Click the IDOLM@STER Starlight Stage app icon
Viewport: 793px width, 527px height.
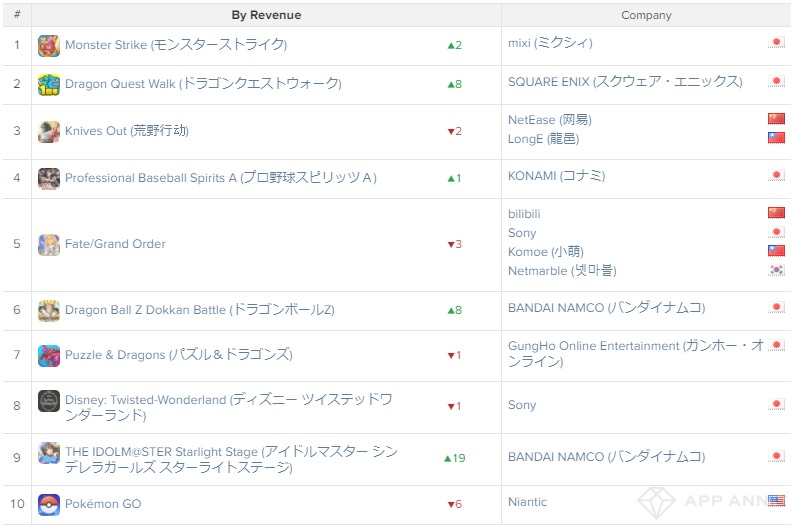(49, 453)
